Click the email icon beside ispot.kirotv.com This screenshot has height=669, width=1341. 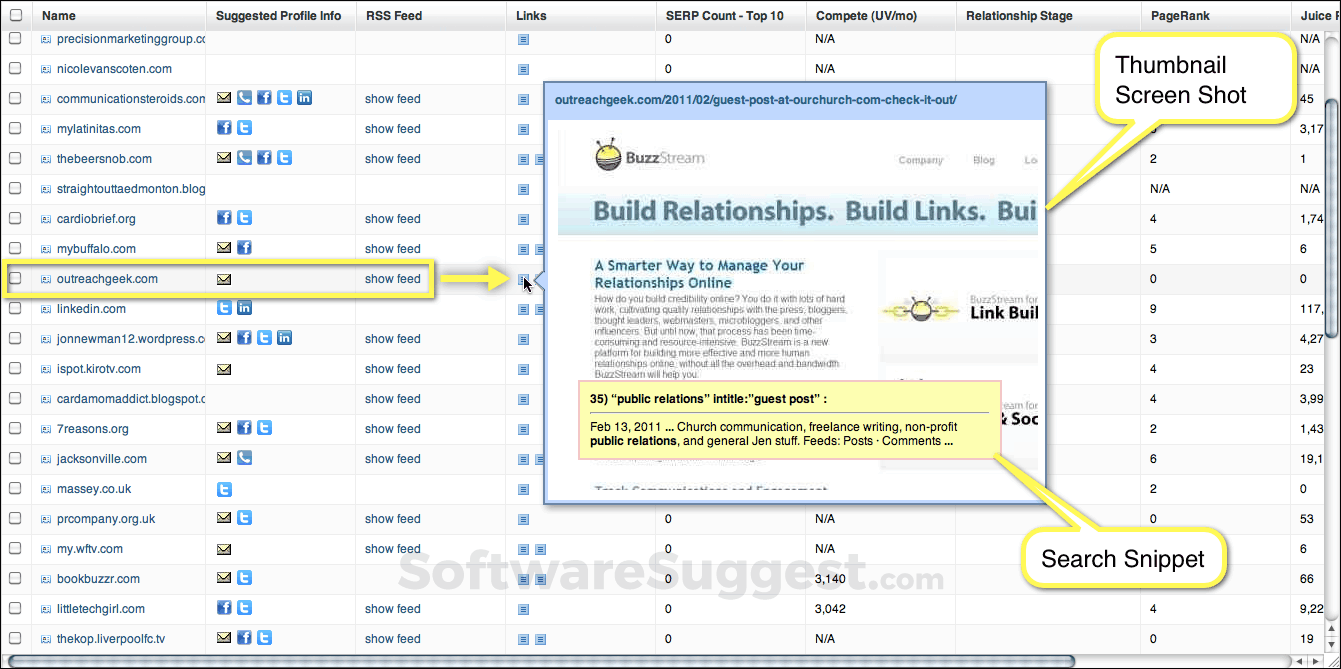pyautogui.click(x=224, y=368)
